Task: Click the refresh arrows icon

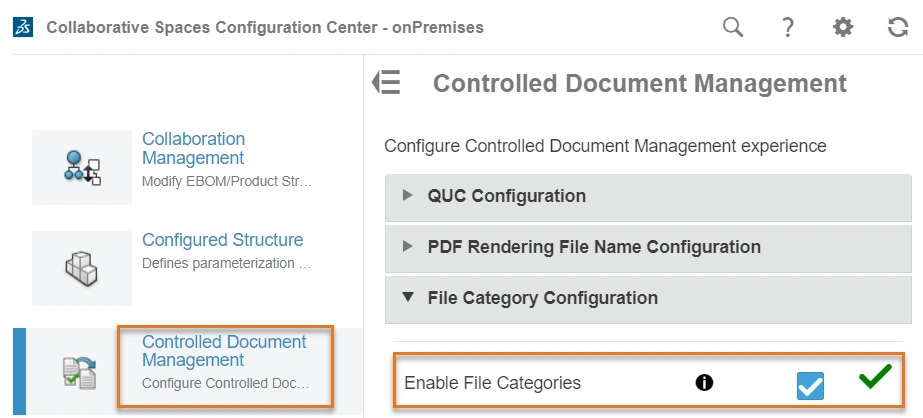Action: [x=898, y=28]
